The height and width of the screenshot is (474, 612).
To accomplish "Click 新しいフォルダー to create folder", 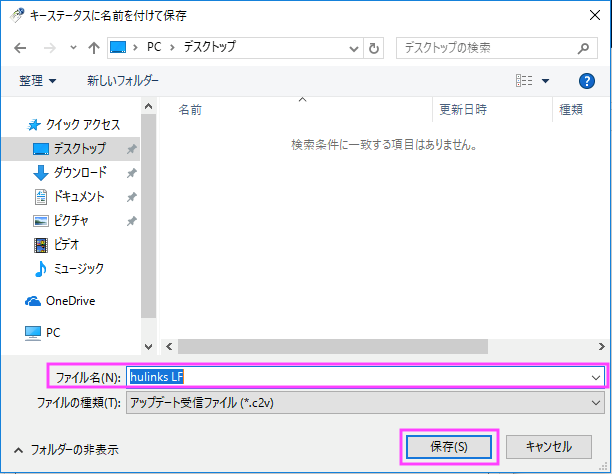I will tap(122, 80).
